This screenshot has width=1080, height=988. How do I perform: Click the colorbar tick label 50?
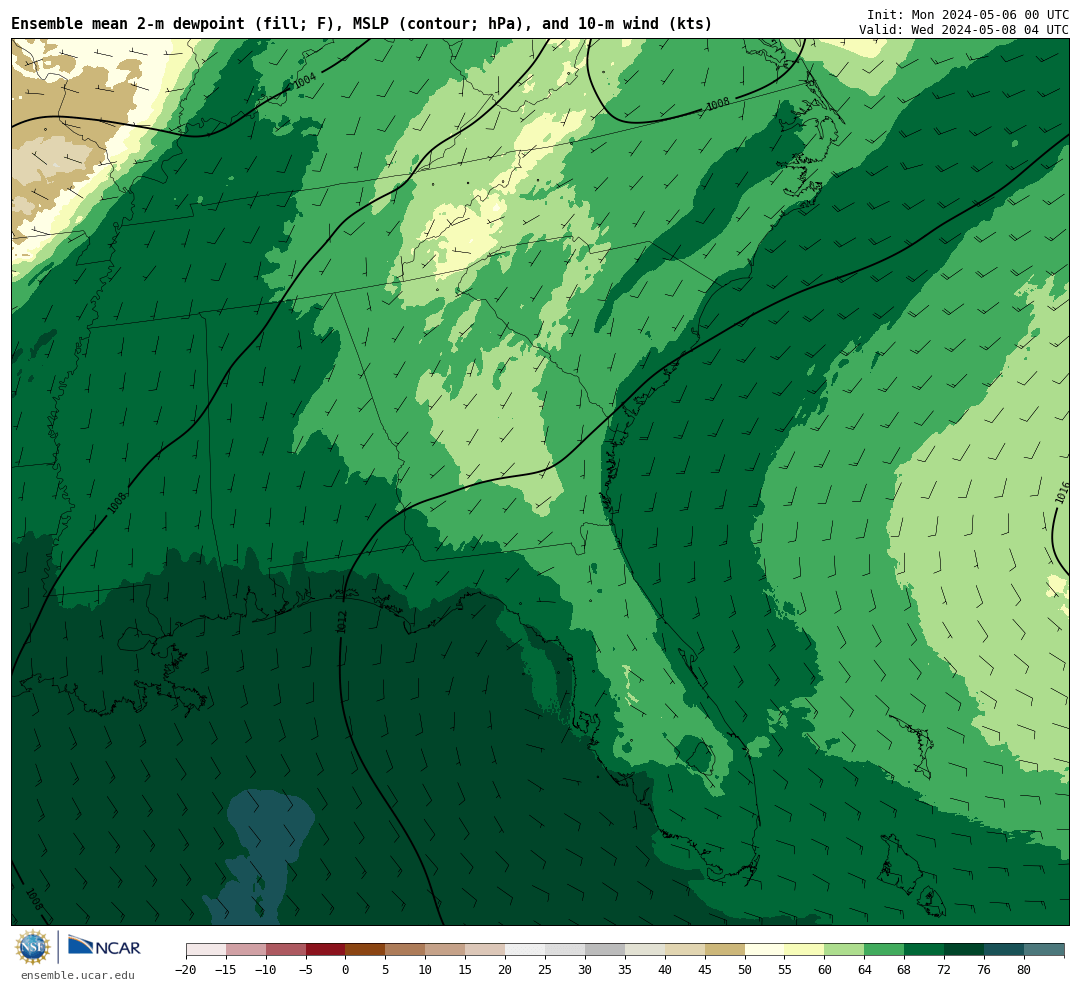[745, 969]
